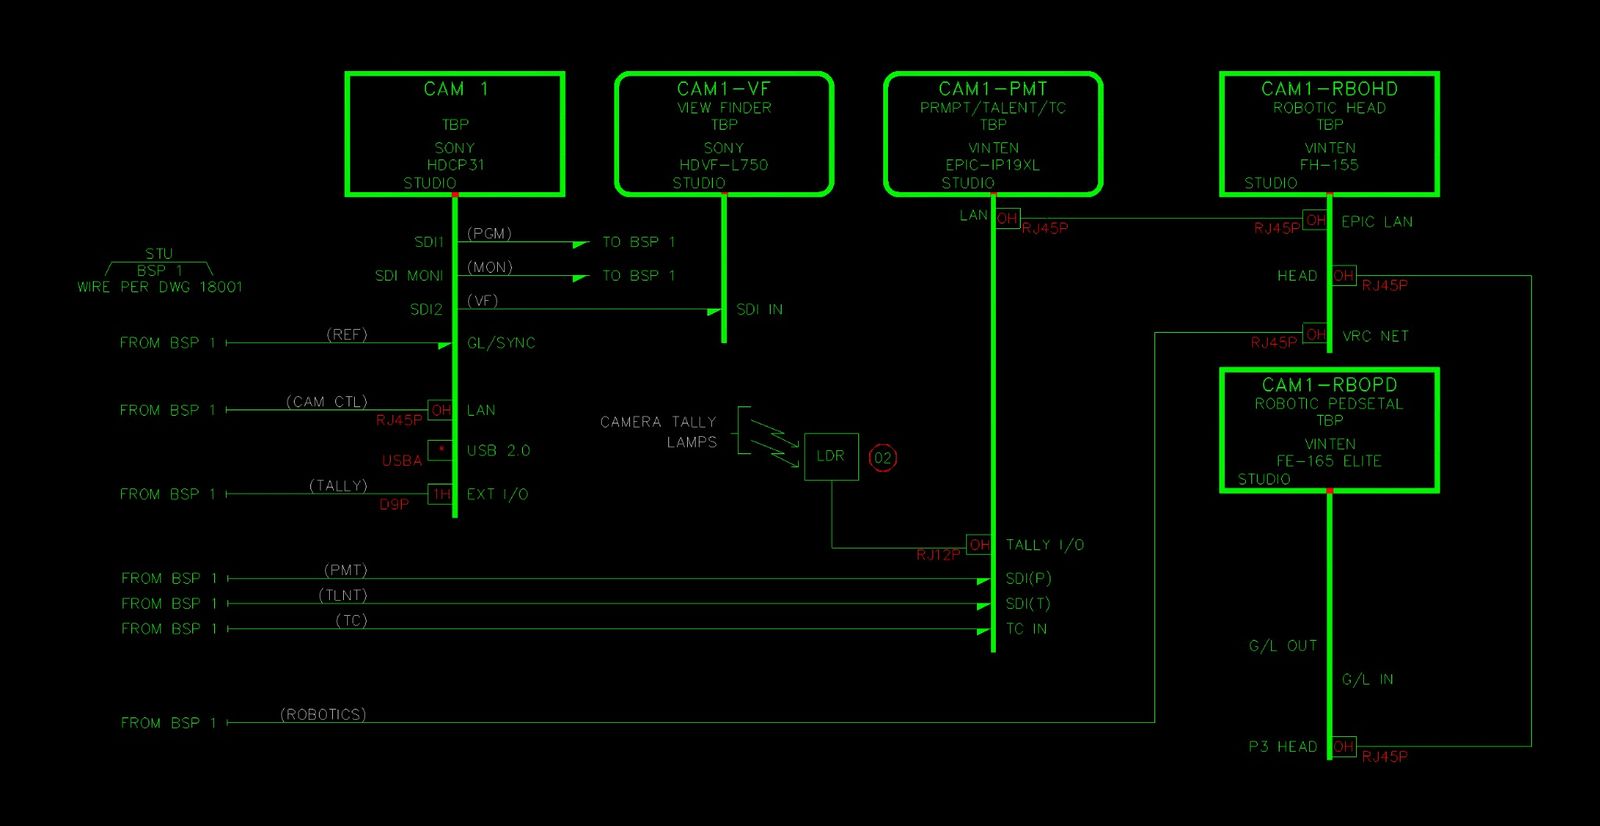Image resolution: width=1600 pixels, height=826 pixels.
Task: Click the VRC NET port label
Action: [1375, 336]
